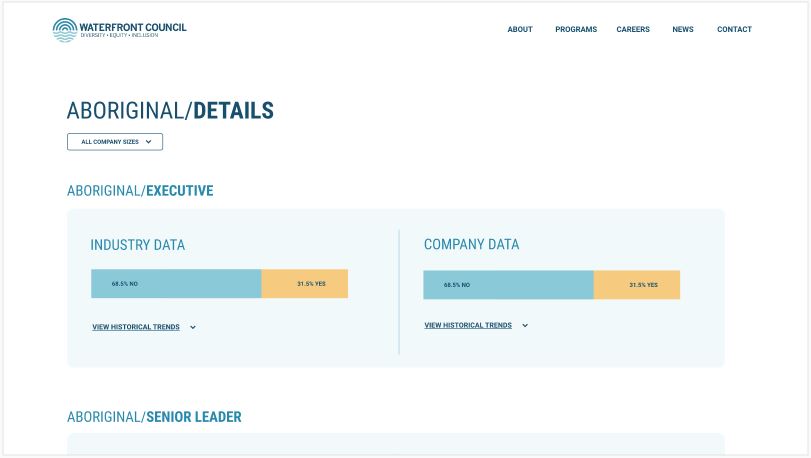The height and width of the screenshot is (458, 811).
Task: Click the chevron in All Company Sizes
Action: (149, 142)
